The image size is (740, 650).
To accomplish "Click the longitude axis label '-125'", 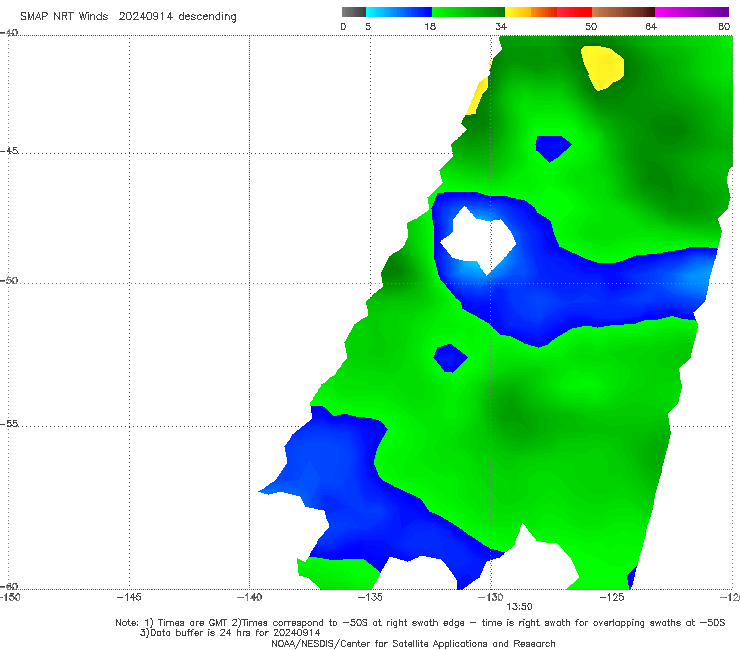I will 612,597.
